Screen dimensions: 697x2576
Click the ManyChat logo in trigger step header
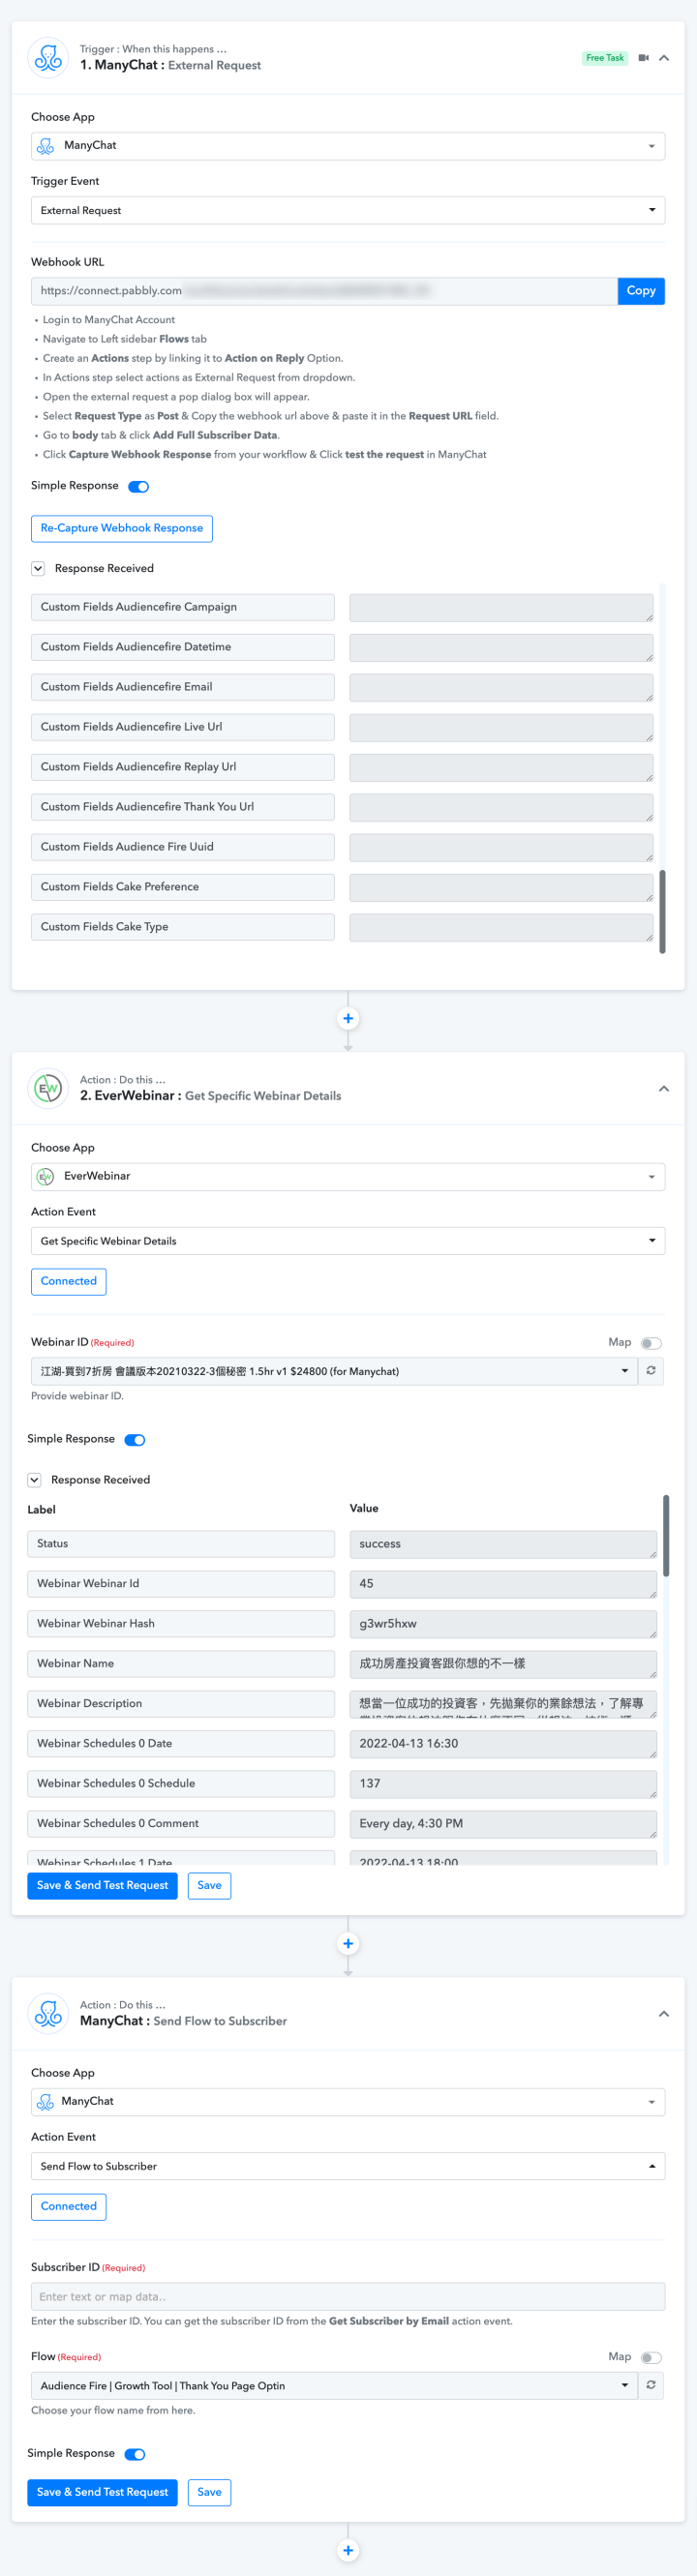click(48, 58)
